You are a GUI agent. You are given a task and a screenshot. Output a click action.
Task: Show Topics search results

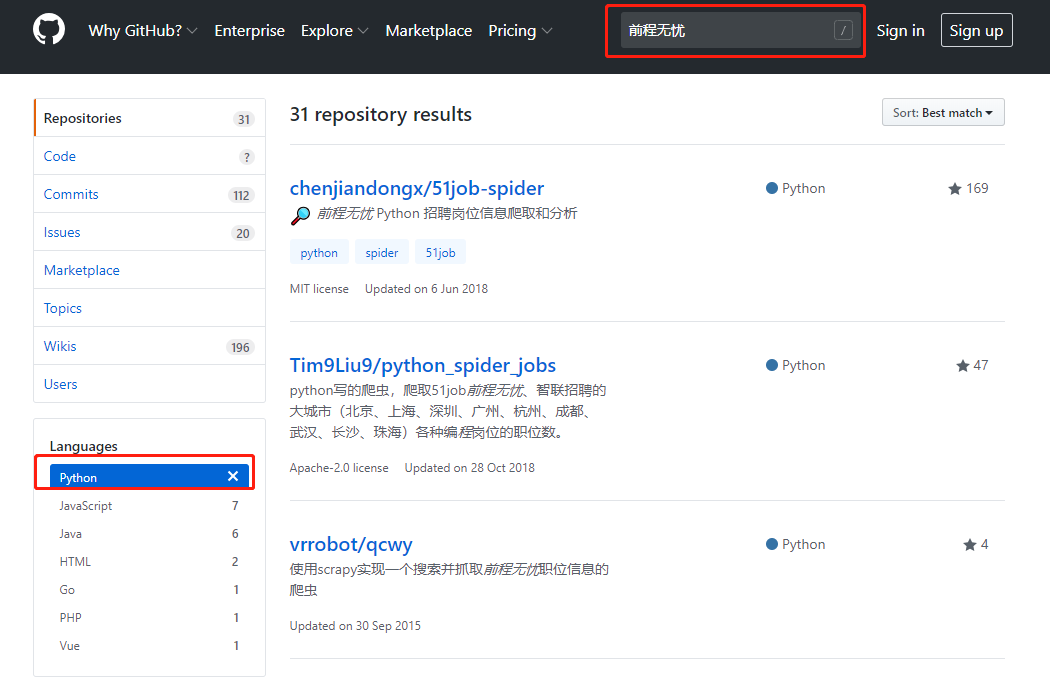pos(149,308)
